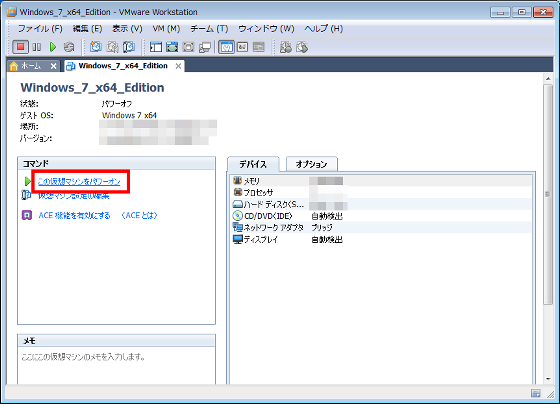Open the ファイル (F) menu
The image size is (560, 404).
coord(40,29)
